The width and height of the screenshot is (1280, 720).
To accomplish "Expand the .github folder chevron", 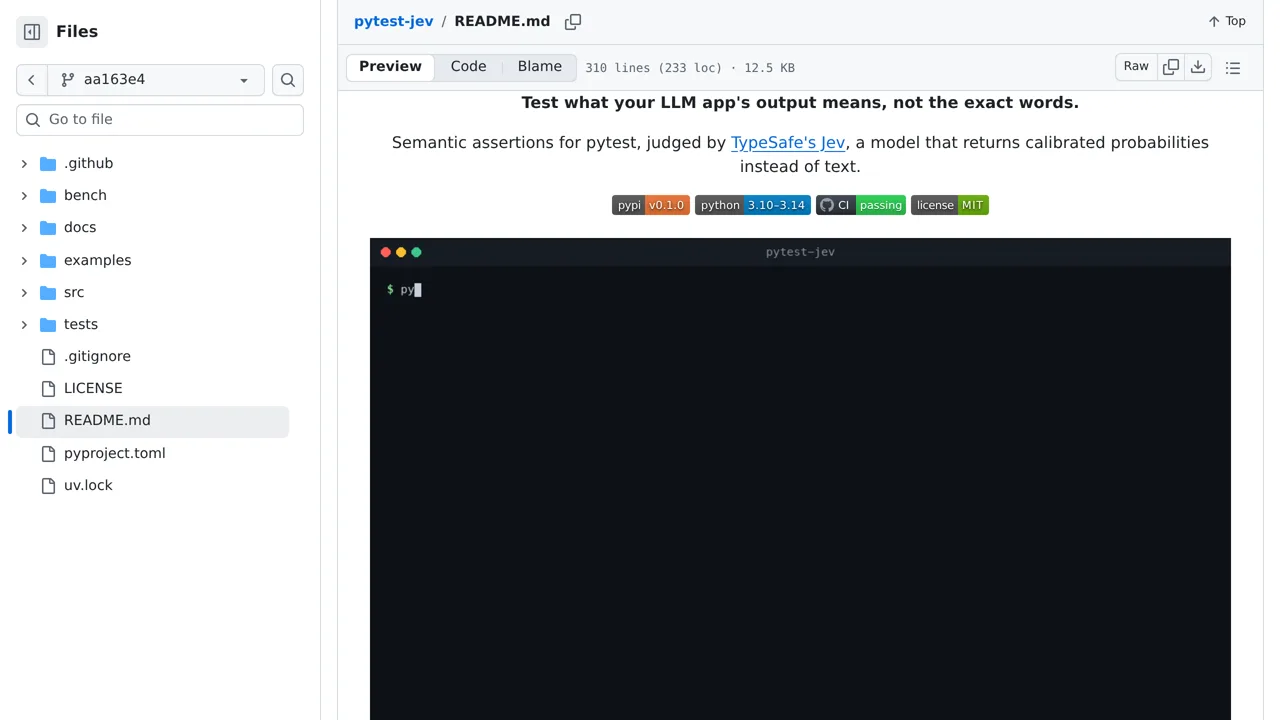I will click(24, 163).
